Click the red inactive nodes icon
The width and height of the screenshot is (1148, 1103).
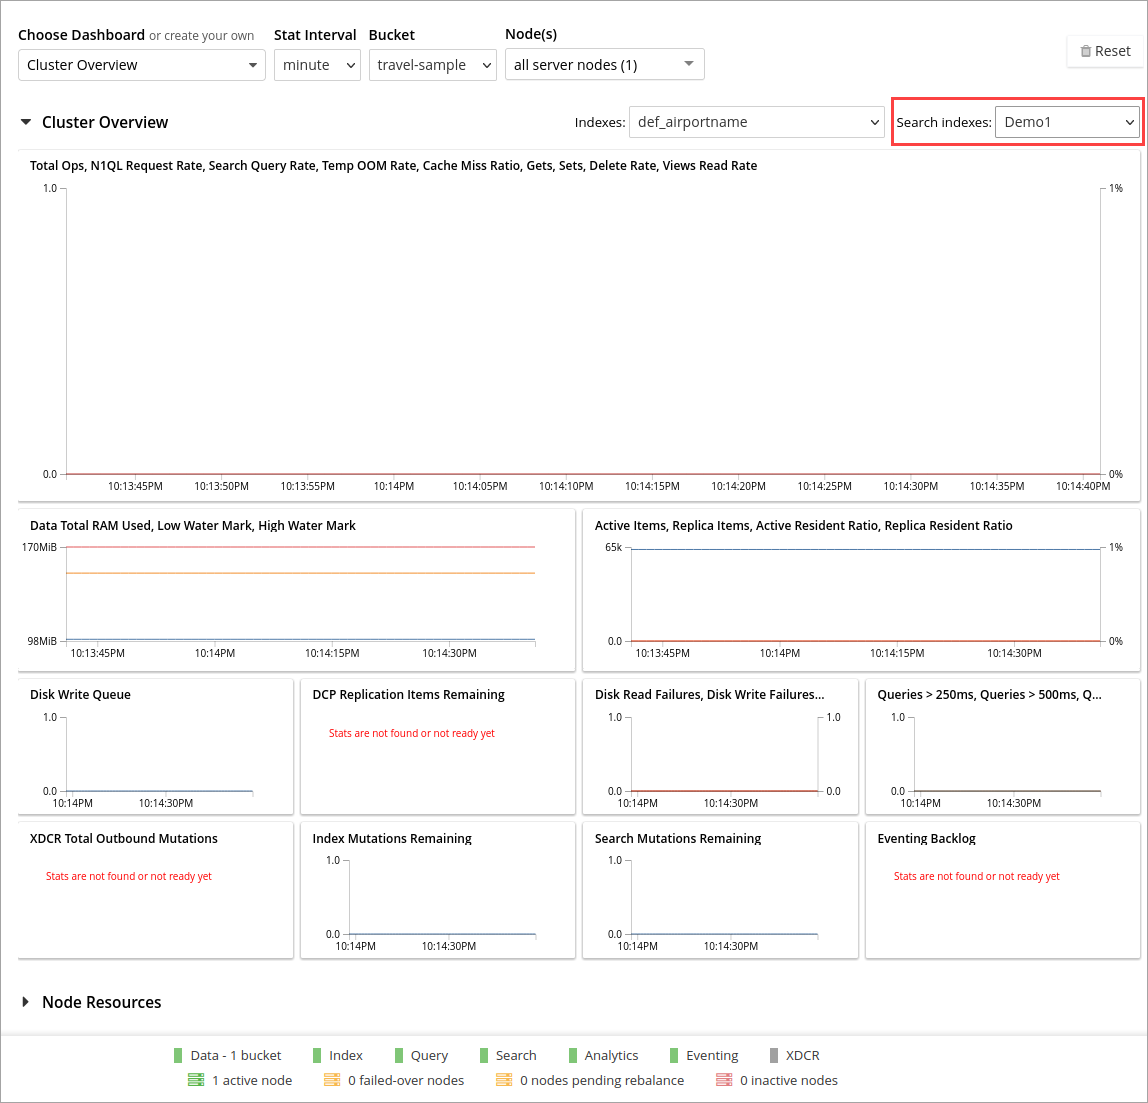coord(724,1080)
